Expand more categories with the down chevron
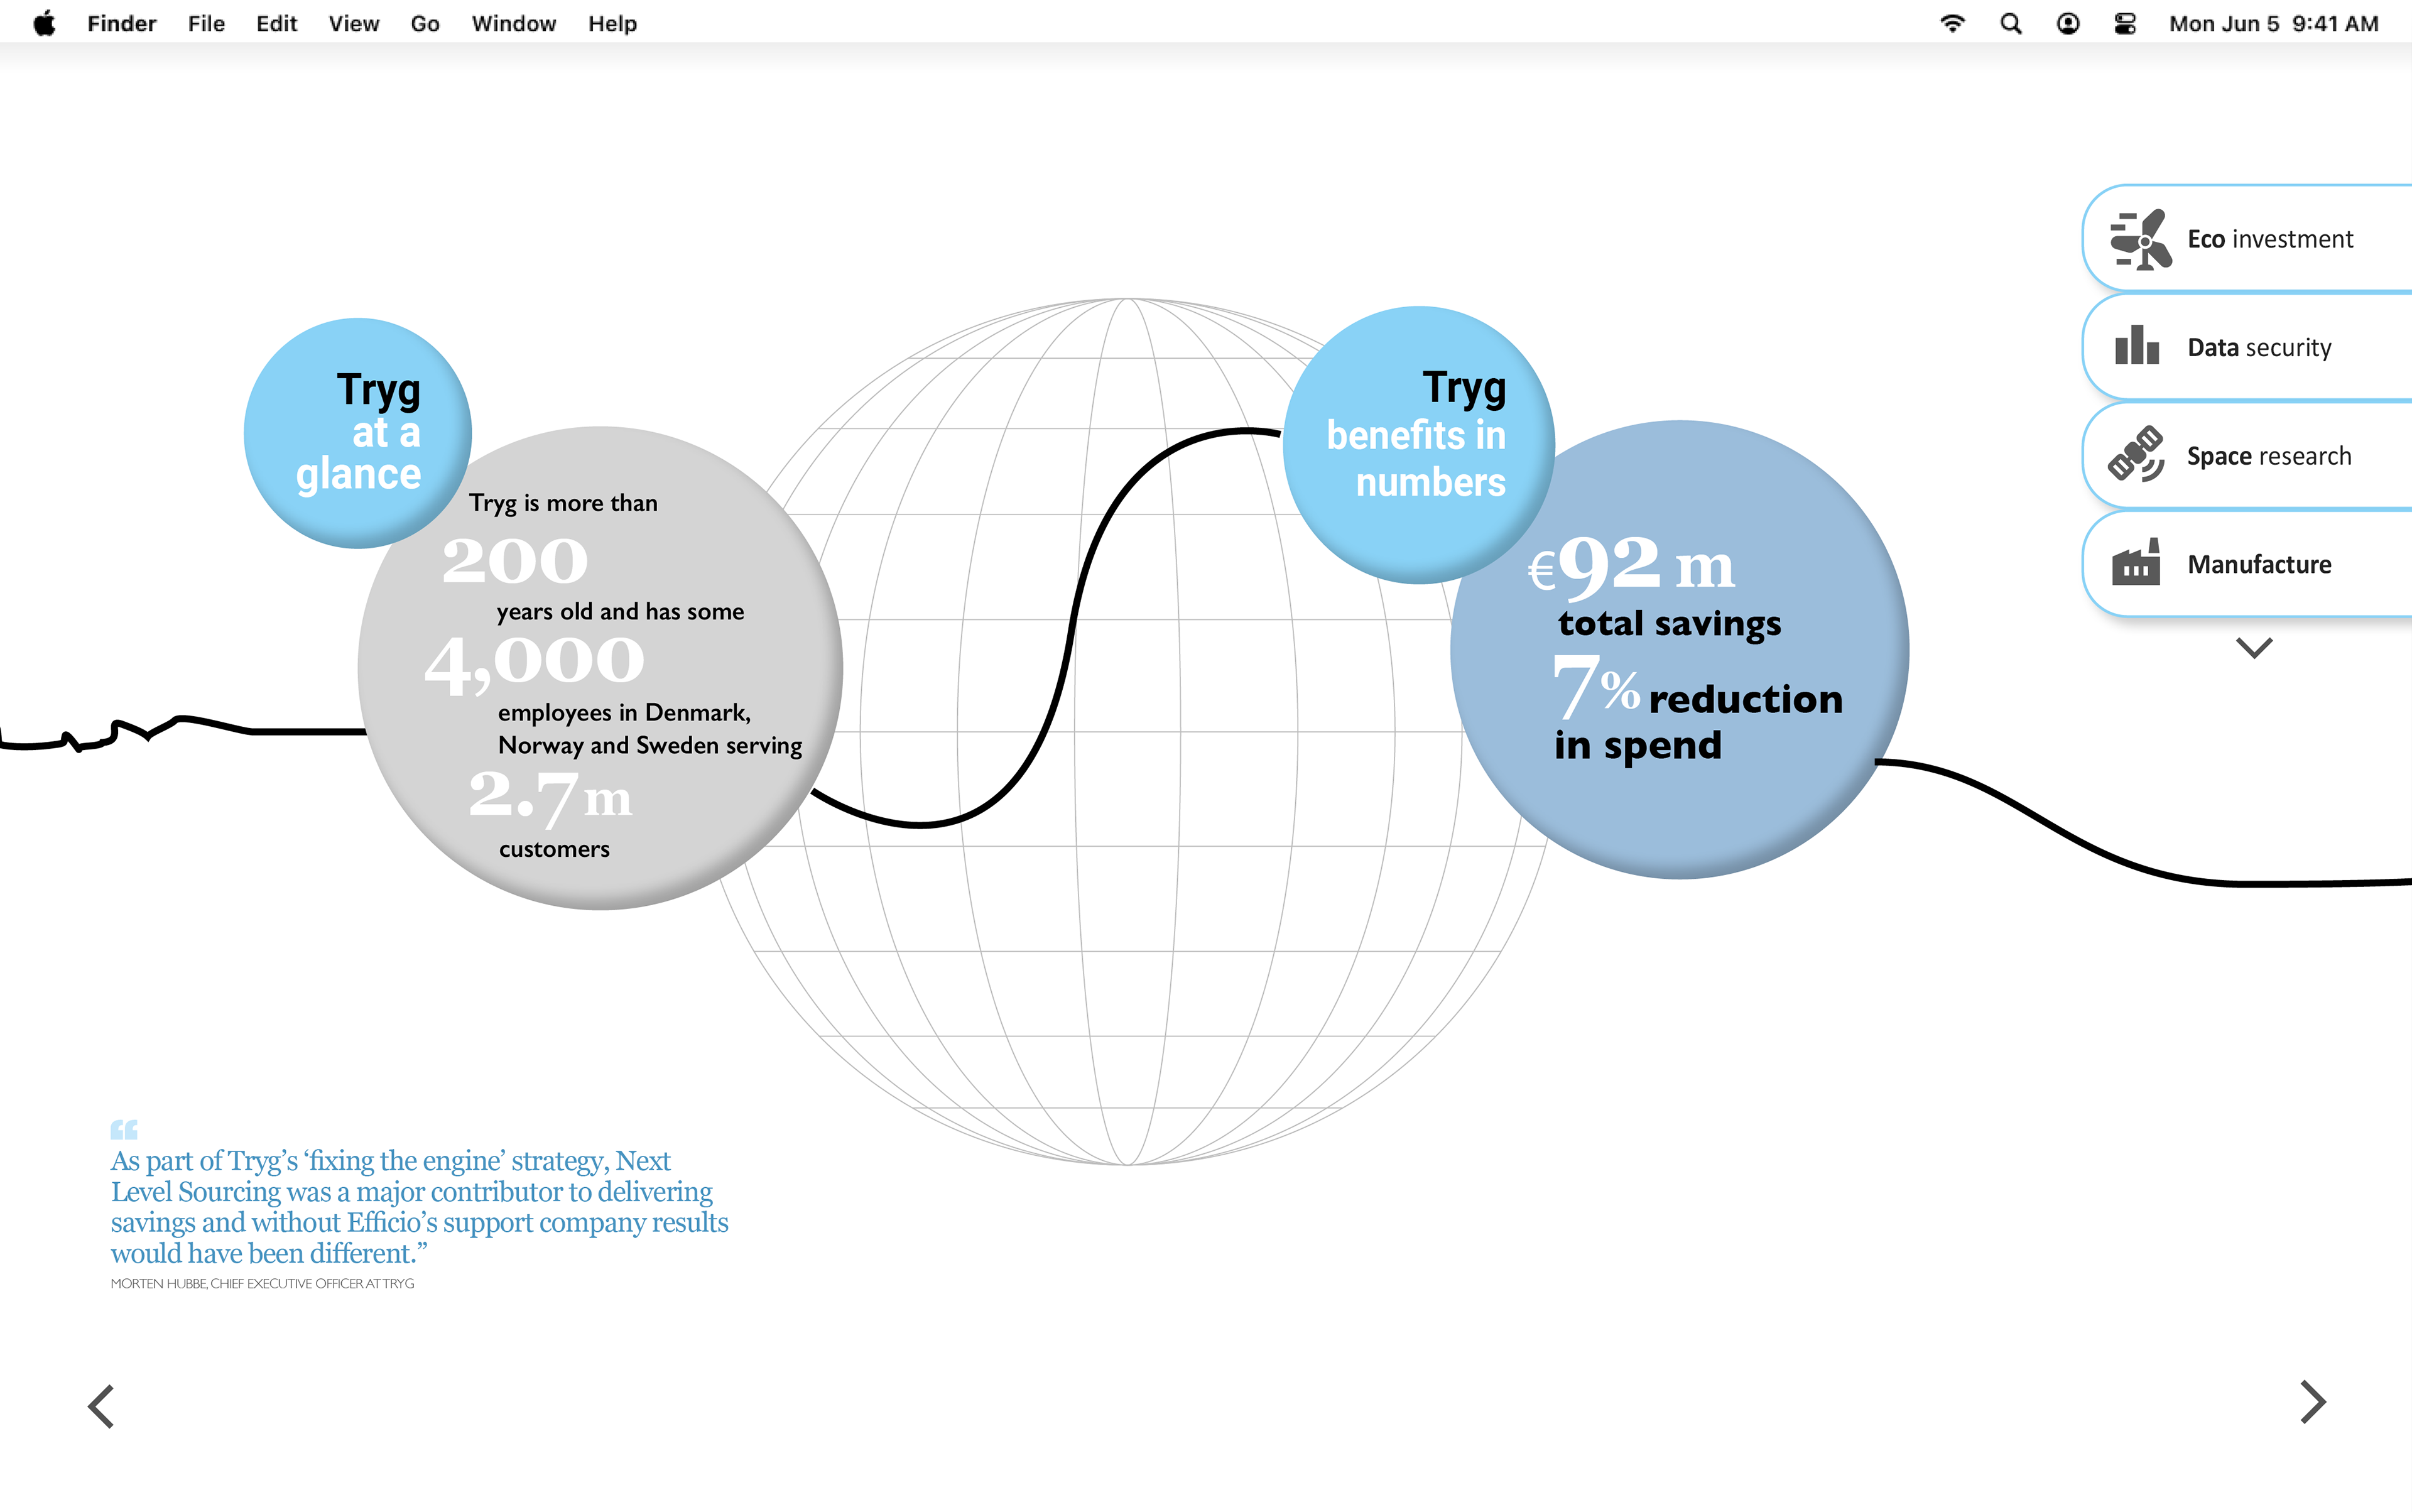The height and width of the screenshot is (1512, 2412). point(2254,648)
